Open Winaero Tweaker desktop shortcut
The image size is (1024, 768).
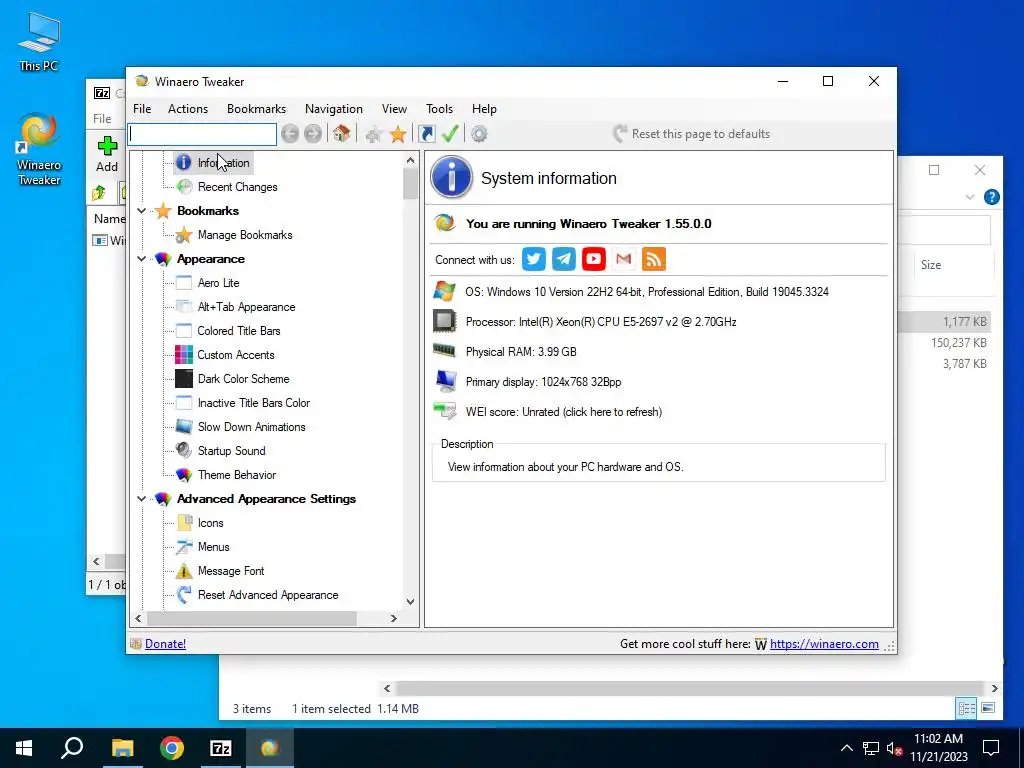39,150
